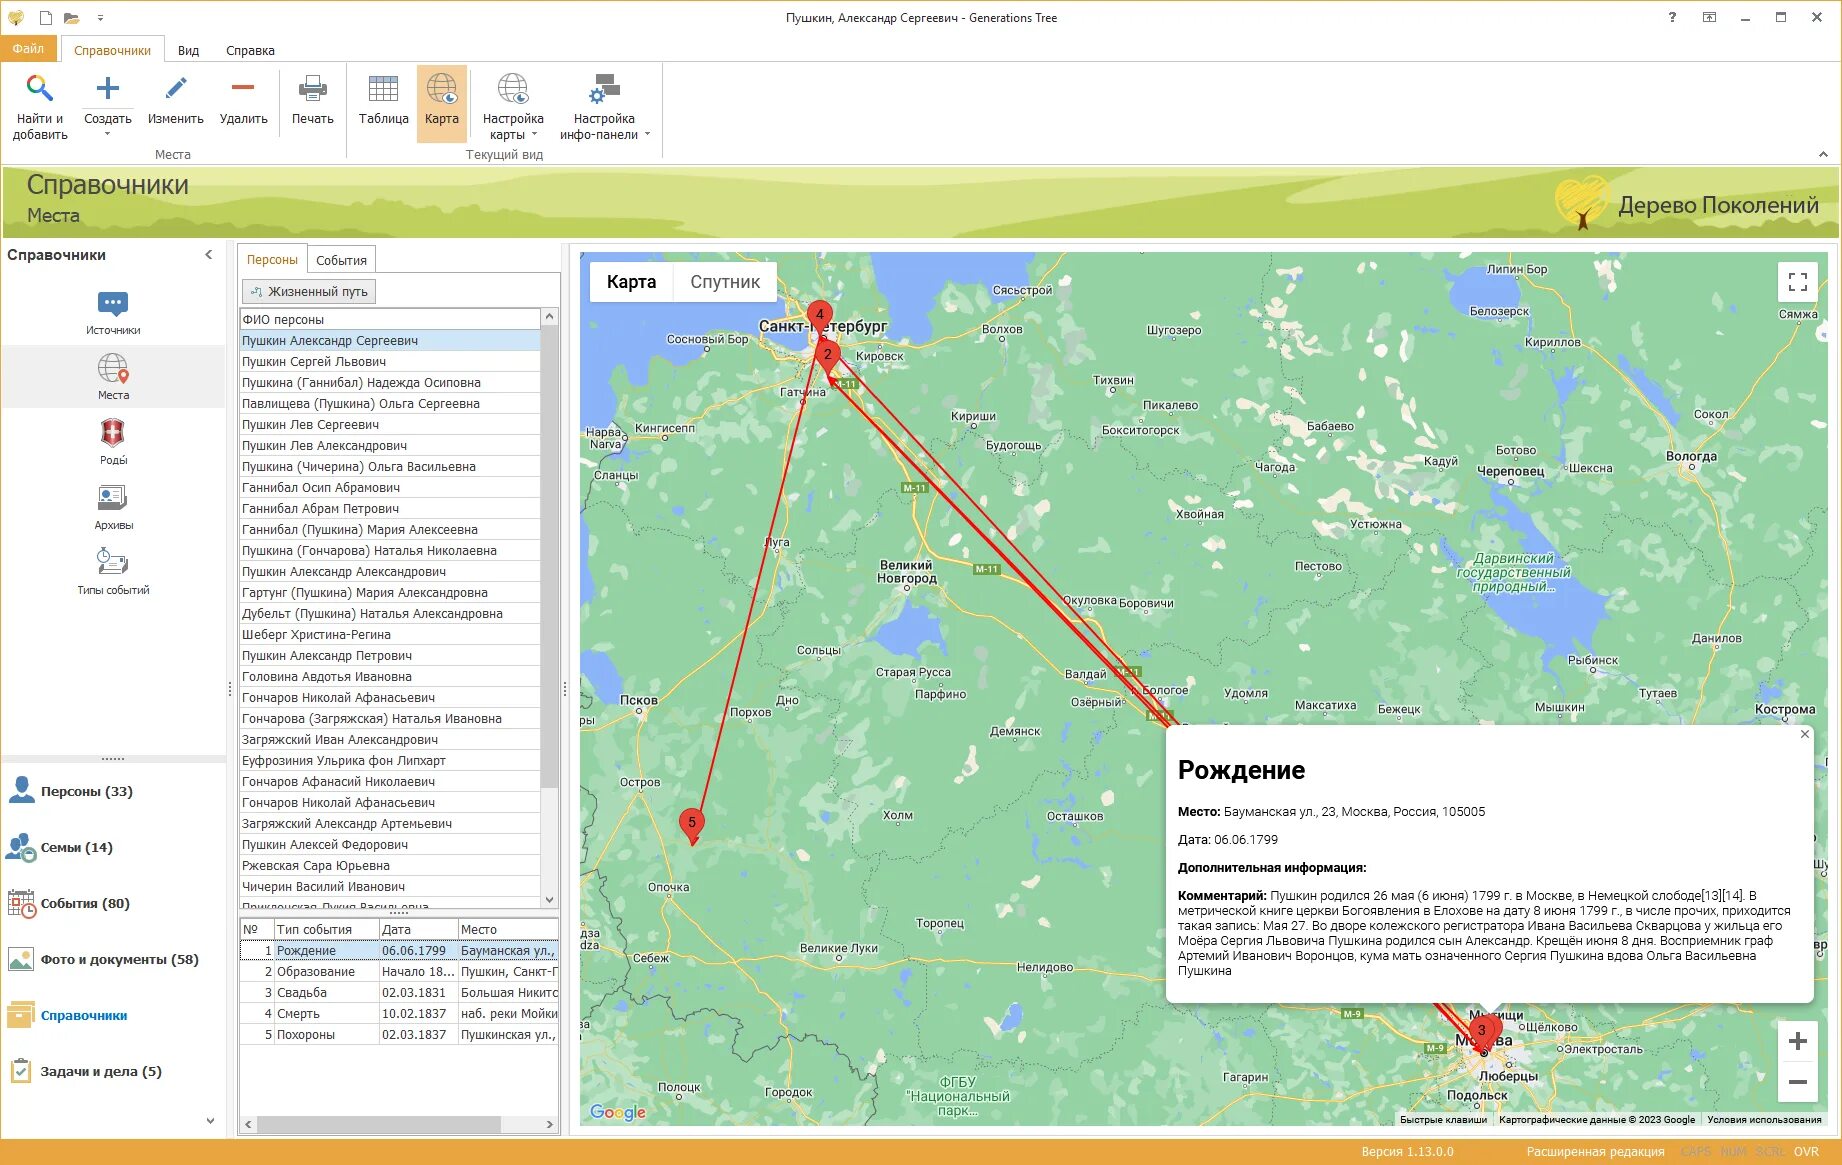Open the Clans shield icon
Screen dimensions: 1842x1165
(x=113, y=433)
